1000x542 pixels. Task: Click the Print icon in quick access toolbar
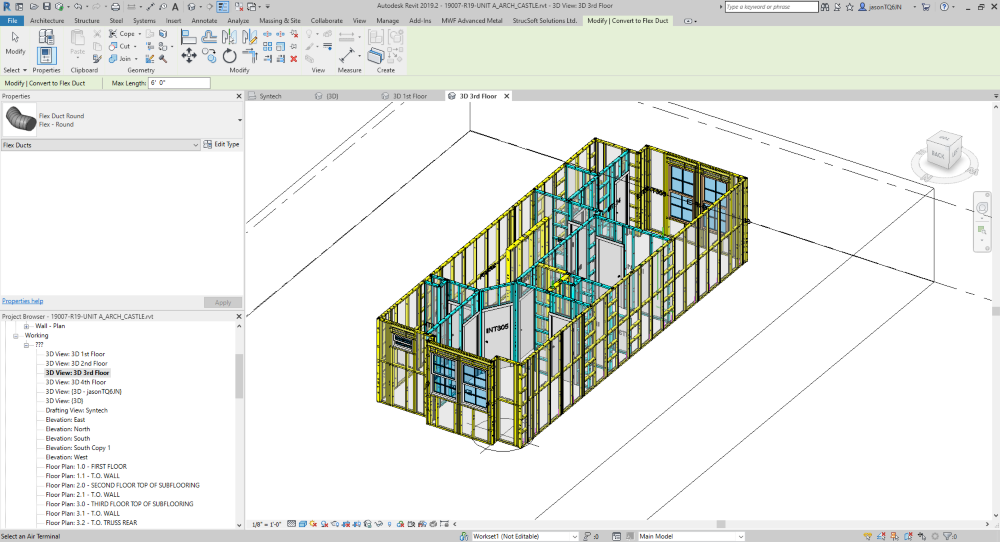(118, 6)
